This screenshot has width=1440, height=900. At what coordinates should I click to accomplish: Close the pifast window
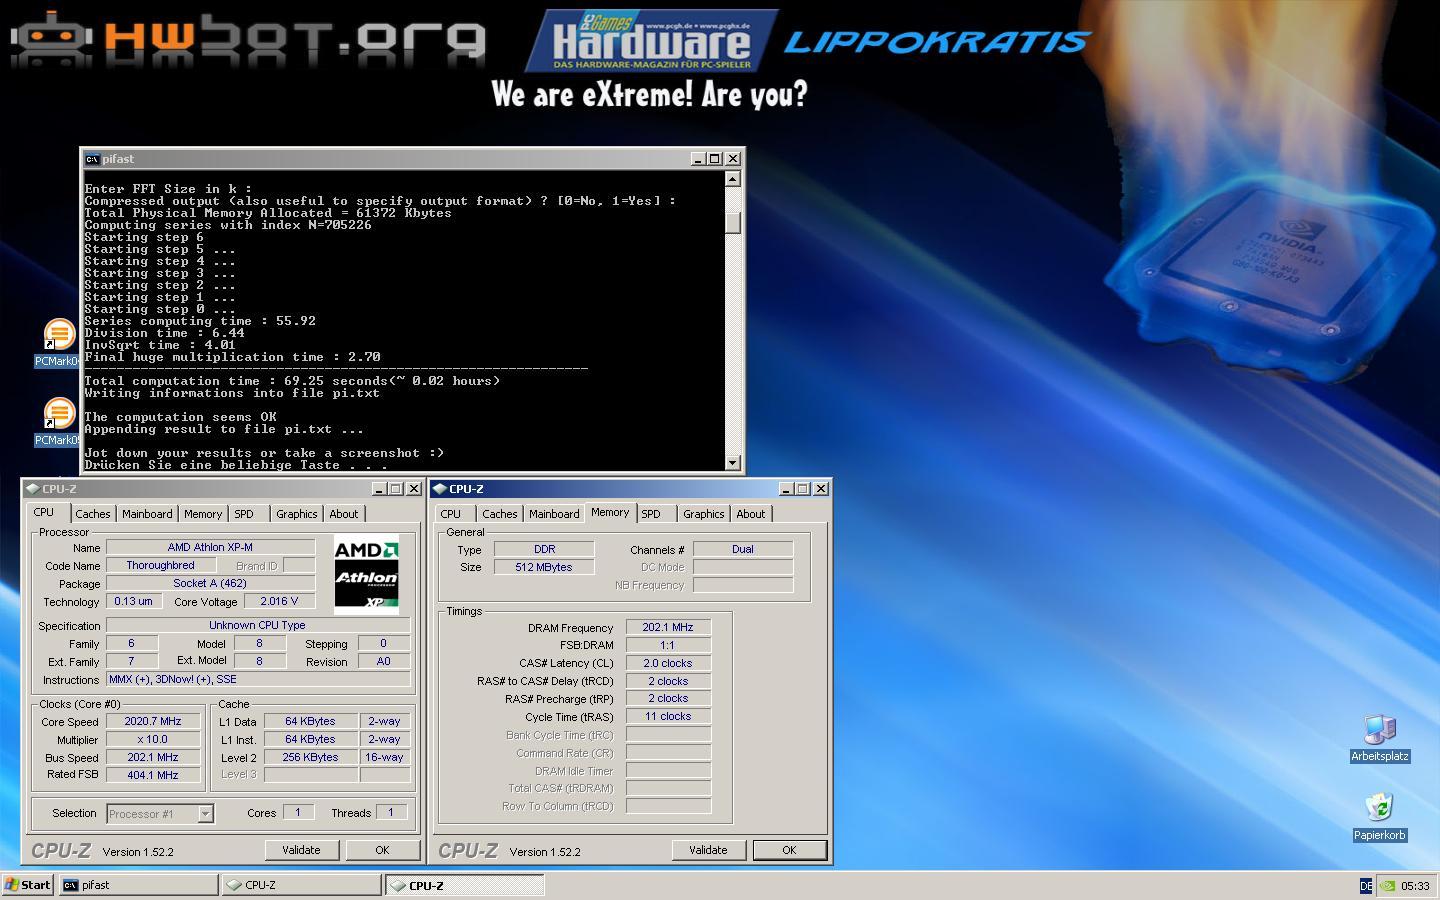tap(733, 159)
